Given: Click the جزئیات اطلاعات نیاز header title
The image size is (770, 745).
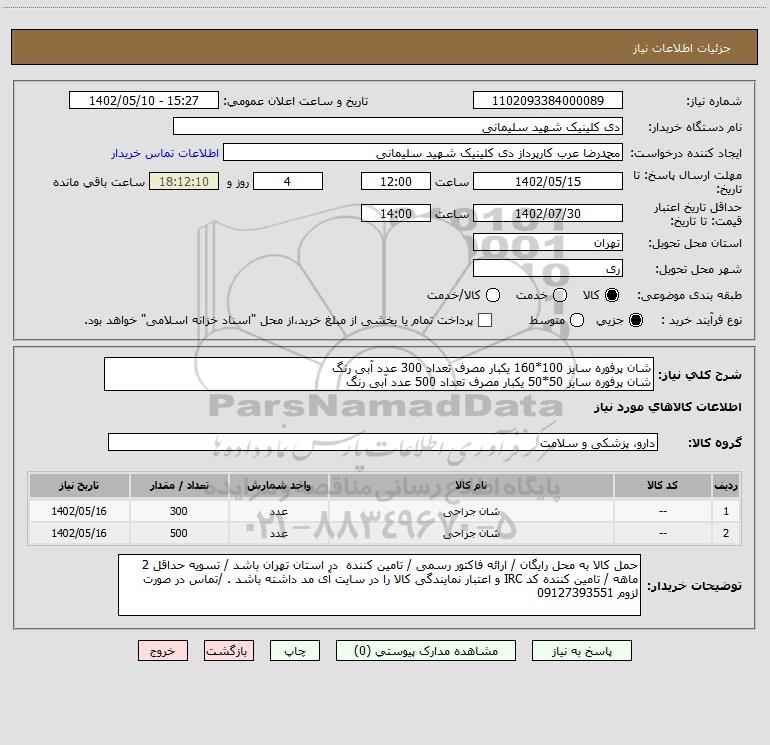Looking at the screenshot, I should pyautogui.click(x=682, y=48).
